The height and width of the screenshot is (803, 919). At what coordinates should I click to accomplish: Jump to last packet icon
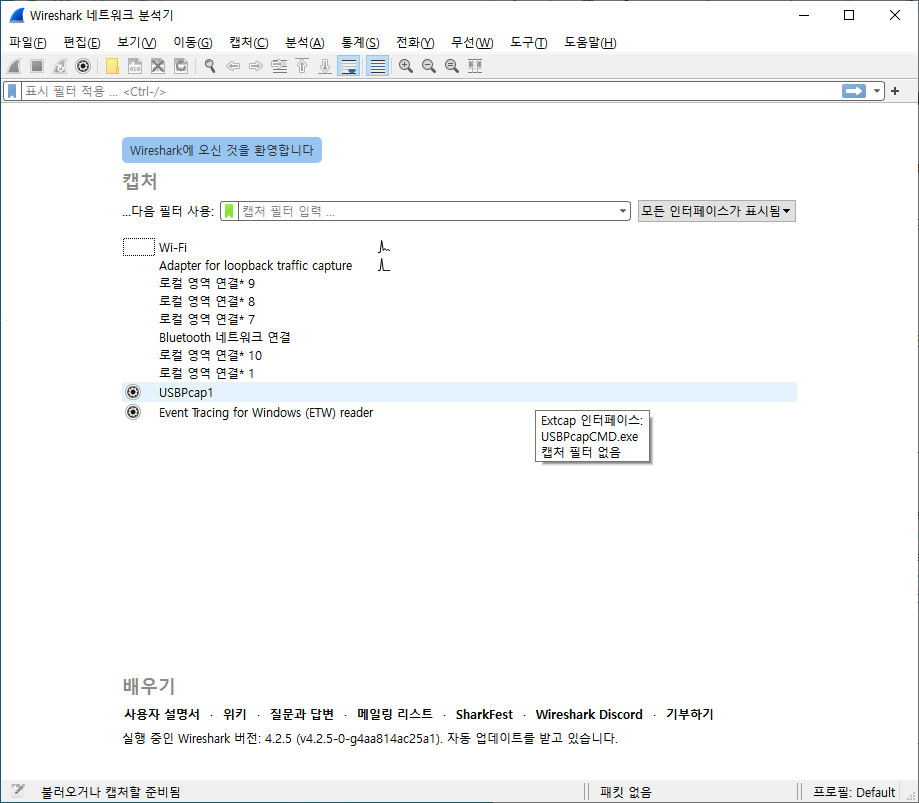325,66
